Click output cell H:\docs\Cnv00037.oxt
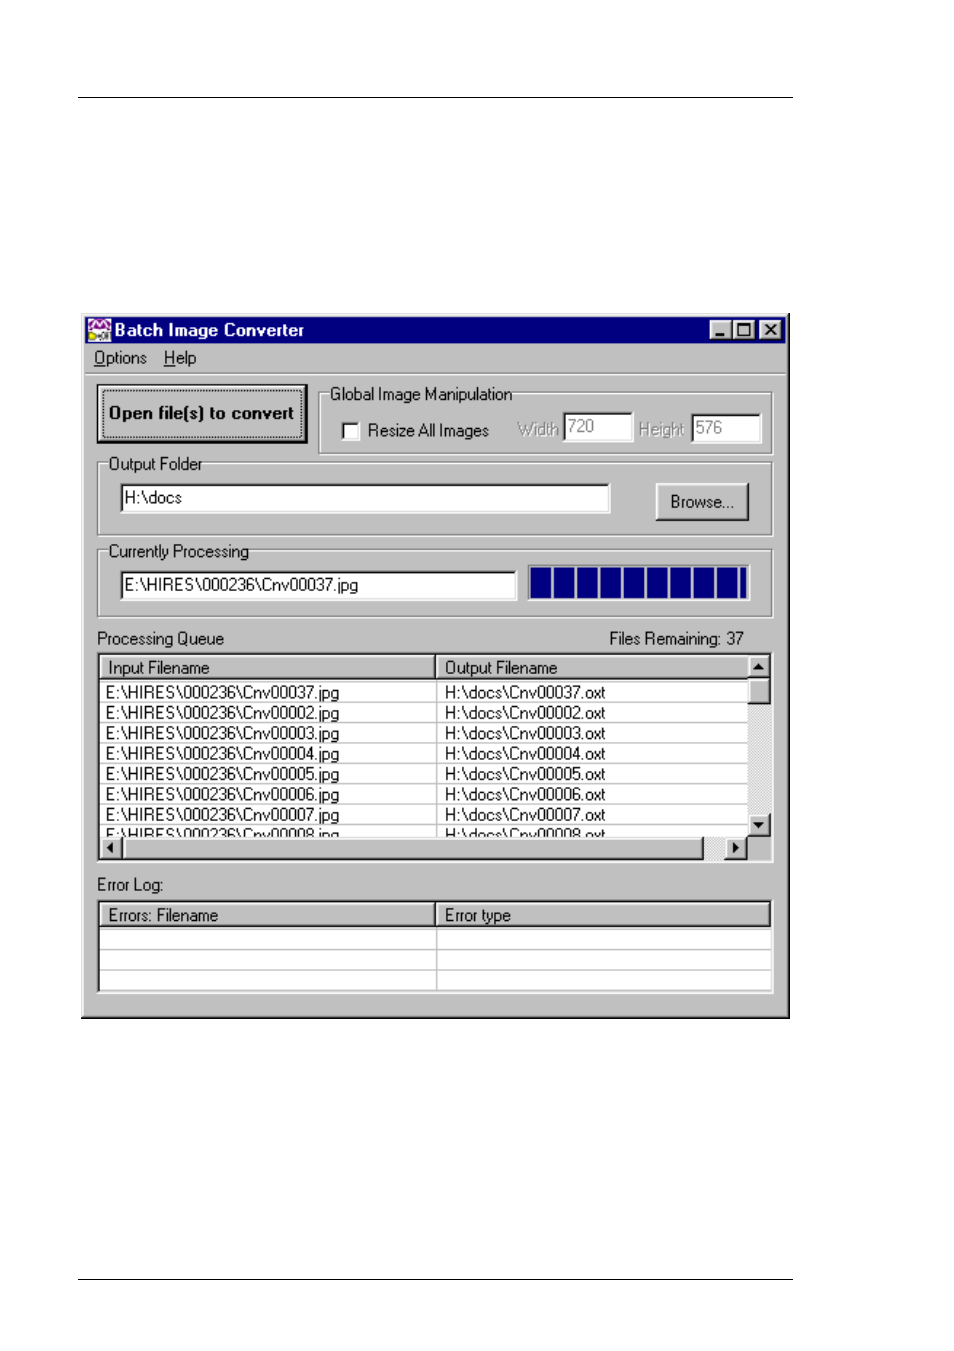Viewport: 954px width, 1351px height. pos(592,692)
